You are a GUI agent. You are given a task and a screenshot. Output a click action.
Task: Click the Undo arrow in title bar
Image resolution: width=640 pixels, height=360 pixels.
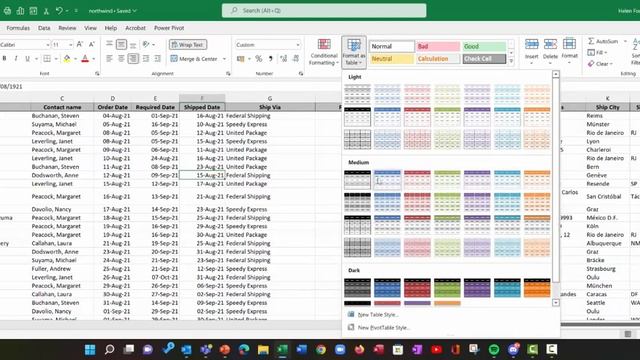[59, 11]
